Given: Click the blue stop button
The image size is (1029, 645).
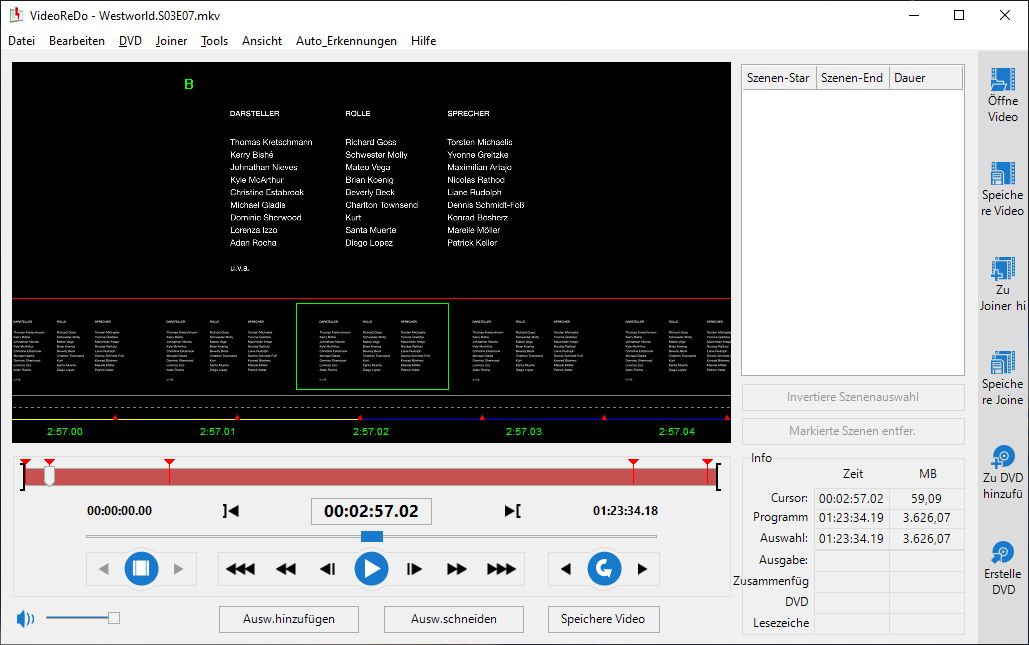Looking at the screenshot, I should (x=141, y=568).
